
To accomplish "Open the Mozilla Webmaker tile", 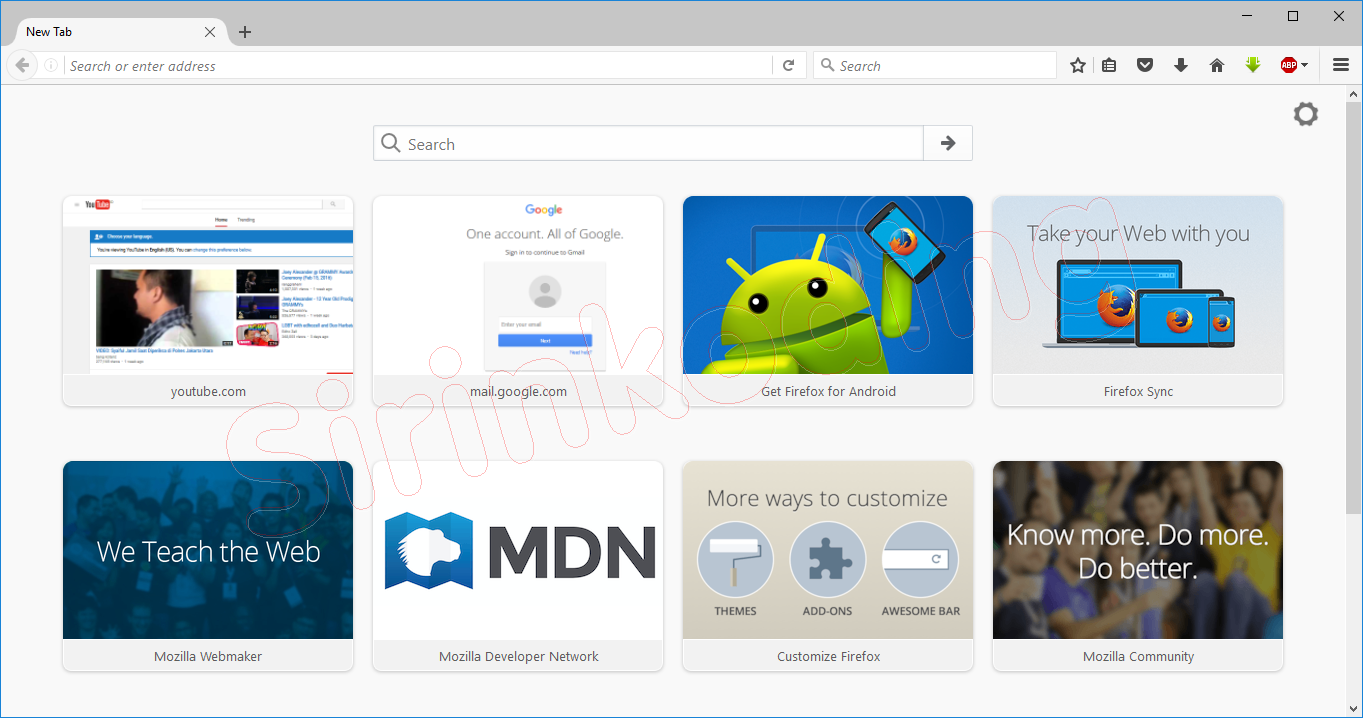I will coord(208,566).
